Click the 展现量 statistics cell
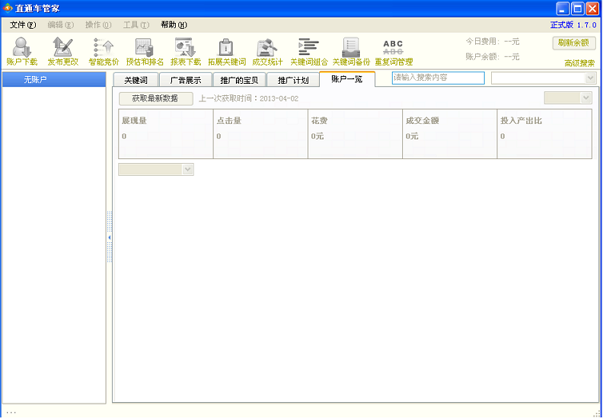The height and width of the screenshot is (418, 603). [166, 134]
